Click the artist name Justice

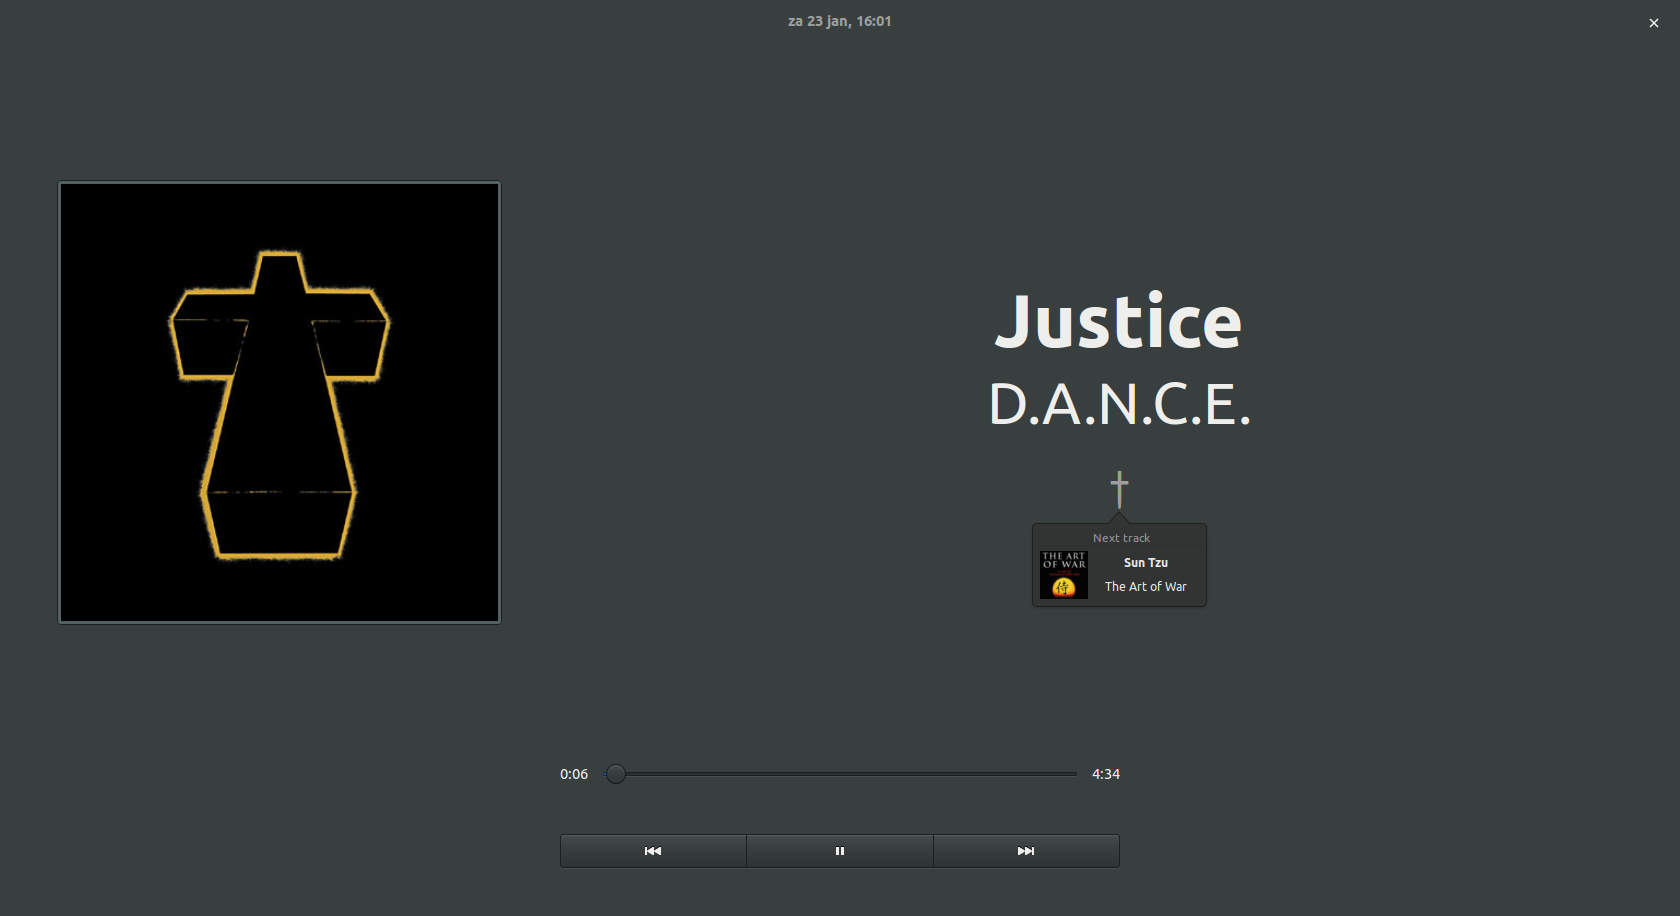1119,322
